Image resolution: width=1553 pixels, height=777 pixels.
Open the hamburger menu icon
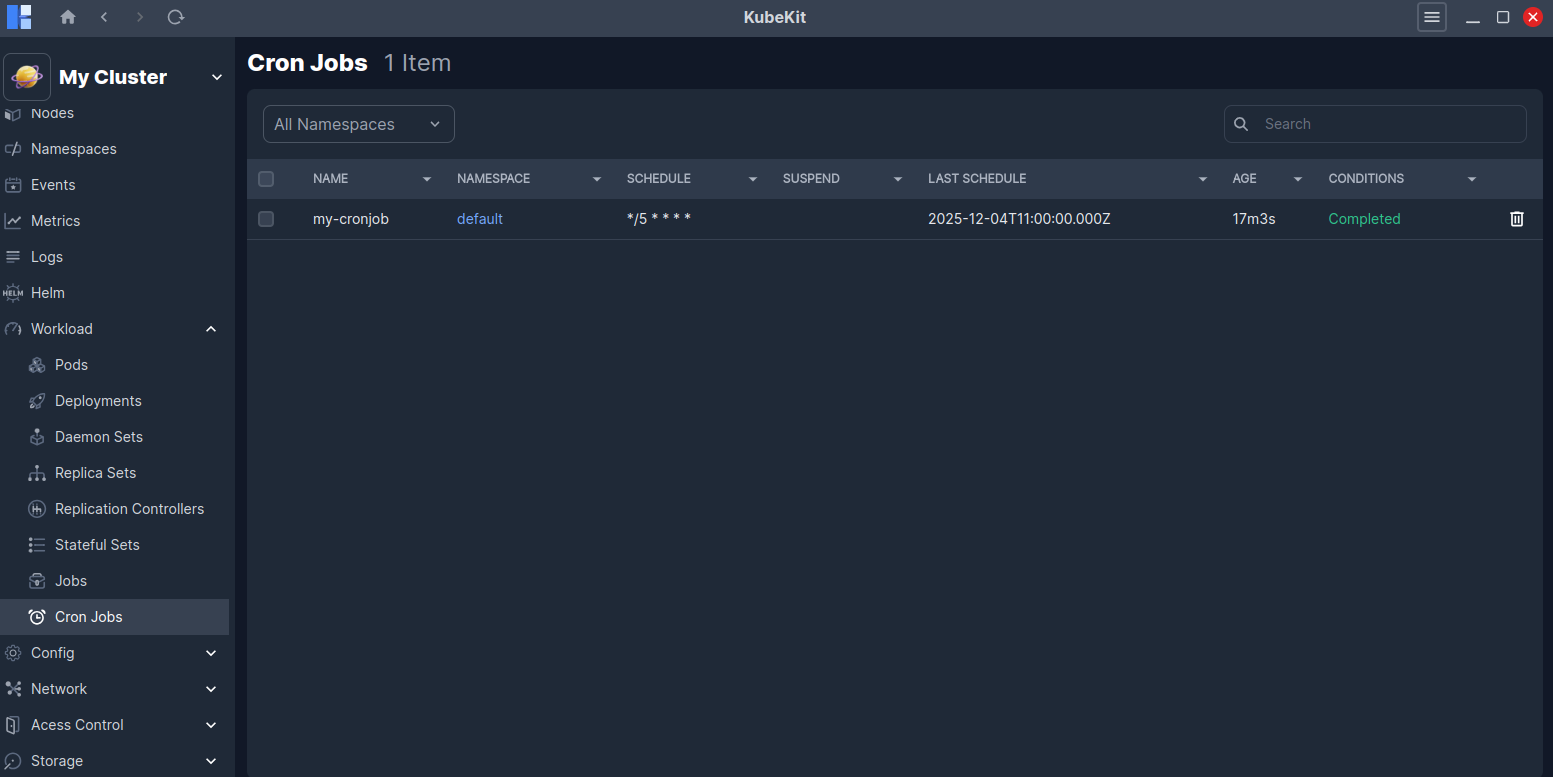pos(1431,17)
